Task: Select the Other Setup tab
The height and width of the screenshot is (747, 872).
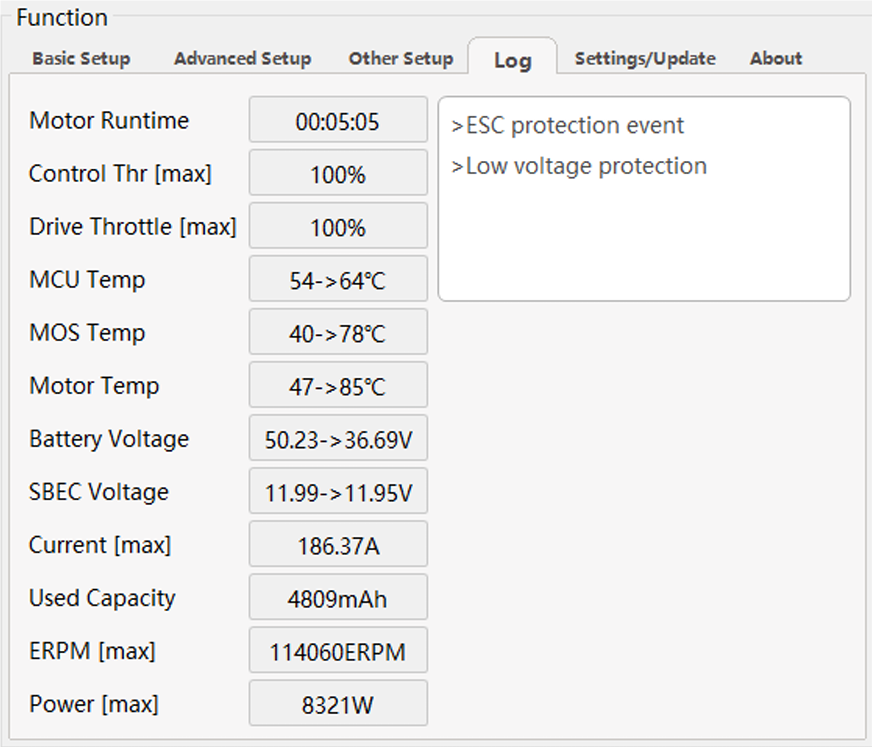Action: [400, 58]
